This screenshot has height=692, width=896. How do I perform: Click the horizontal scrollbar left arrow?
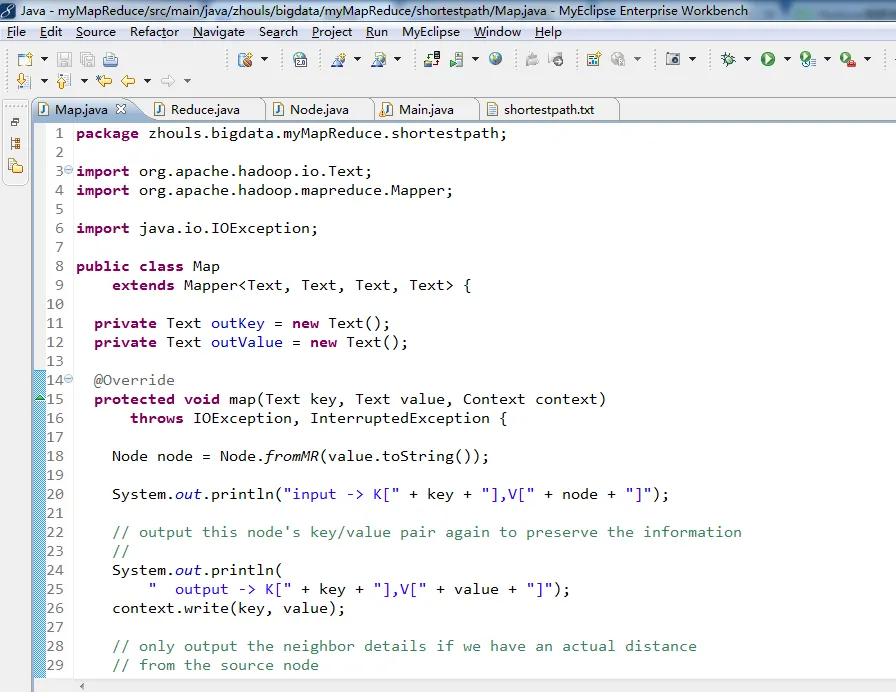tap(82, 686)
